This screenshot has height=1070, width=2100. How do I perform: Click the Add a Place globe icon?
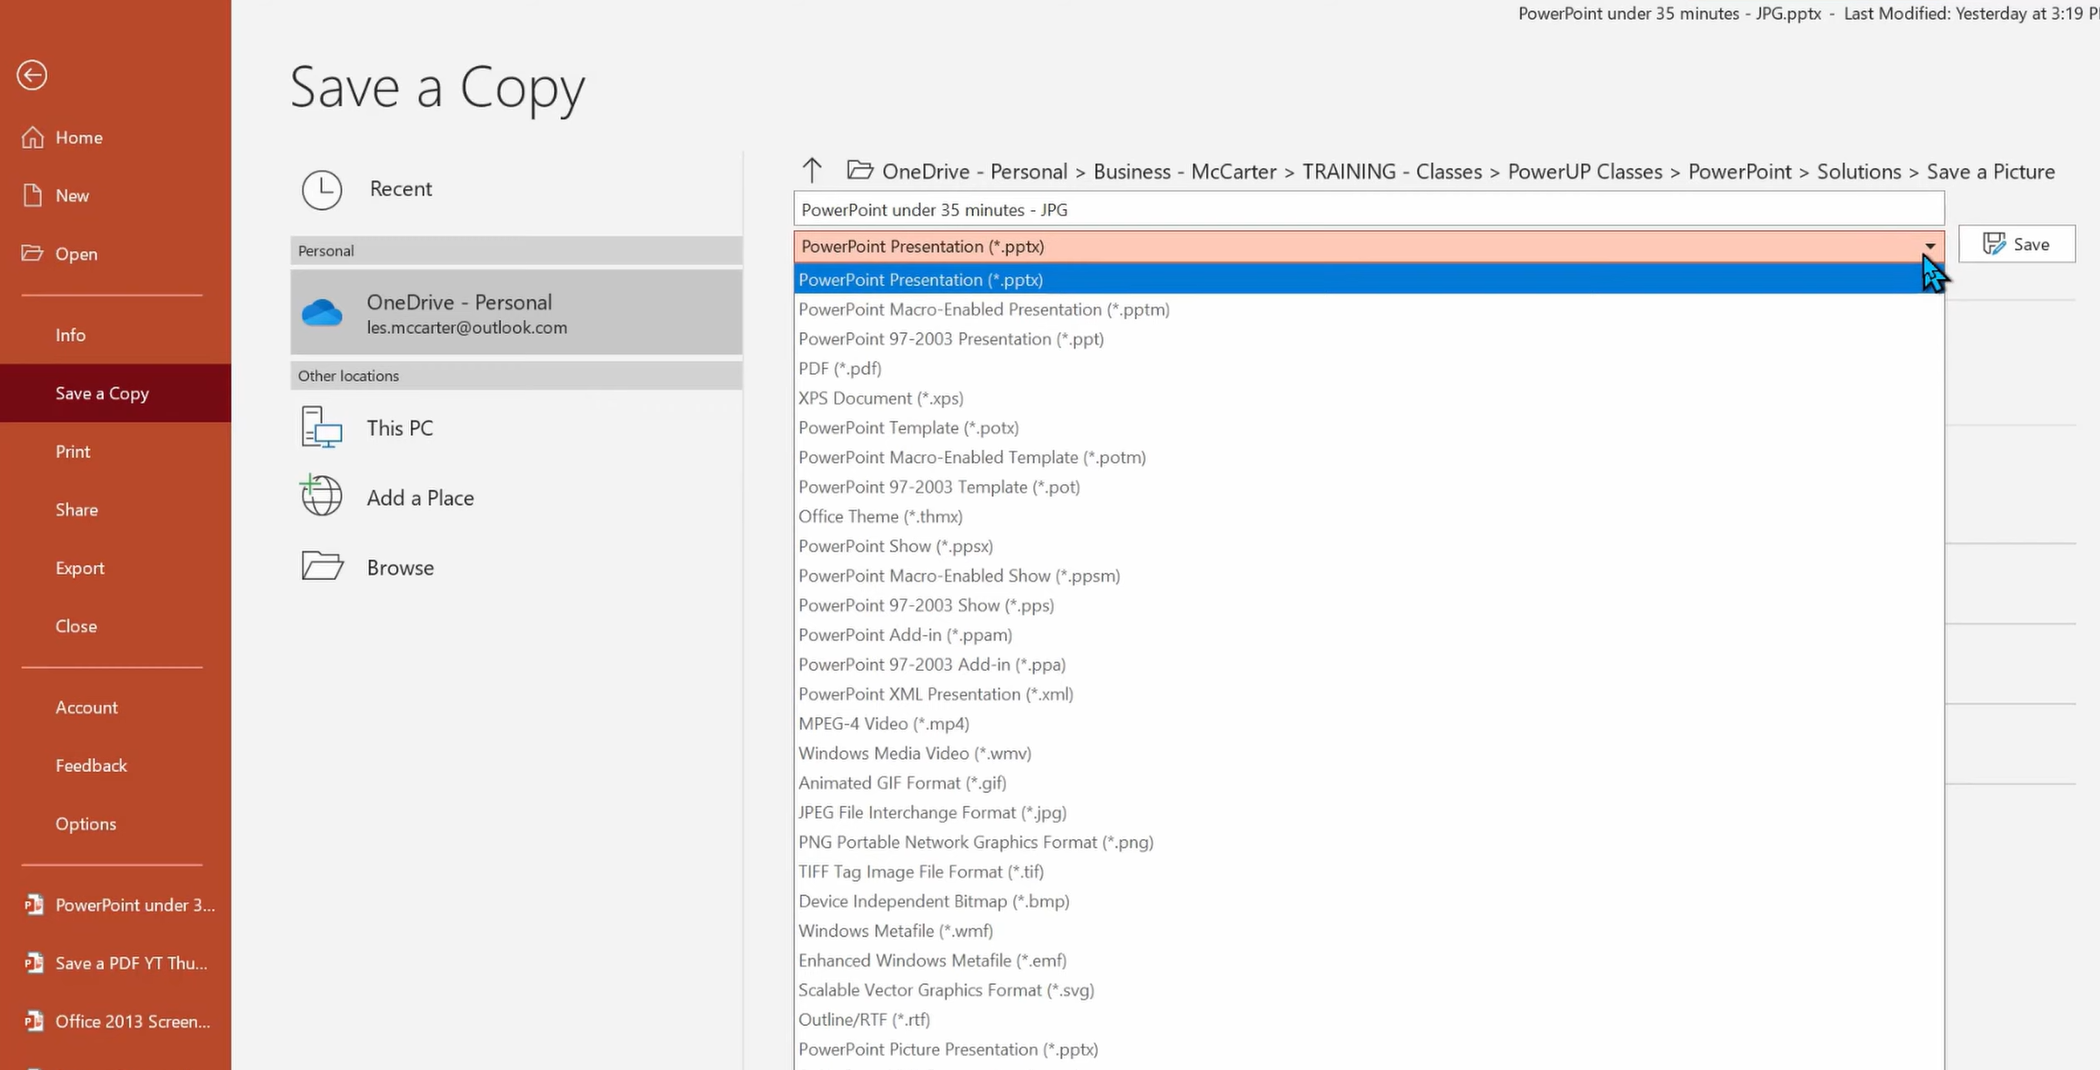[x=322, y=496]
